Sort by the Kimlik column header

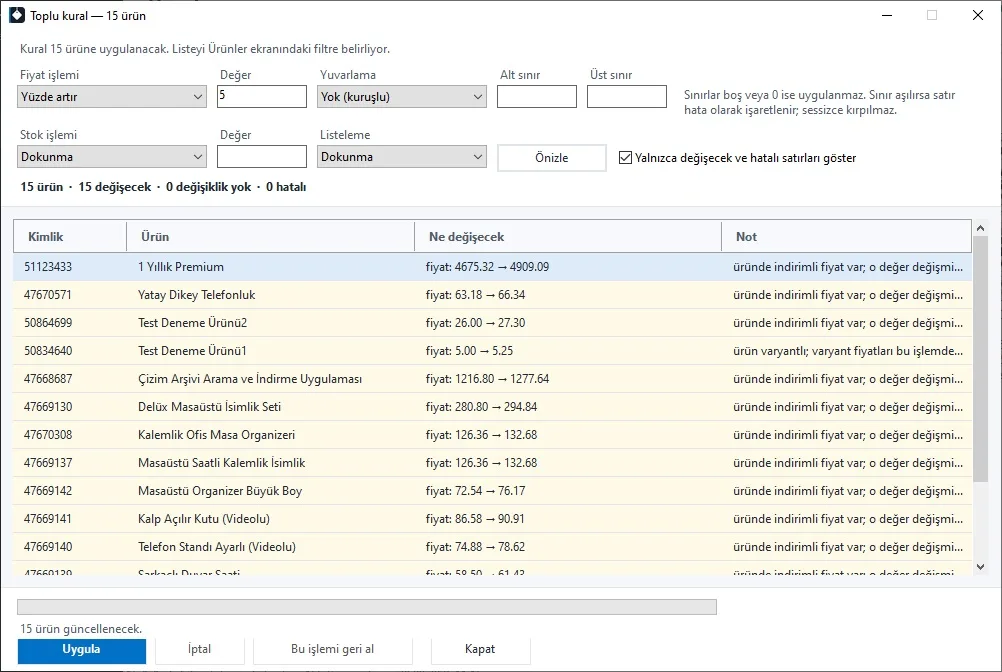coord(70,237)
